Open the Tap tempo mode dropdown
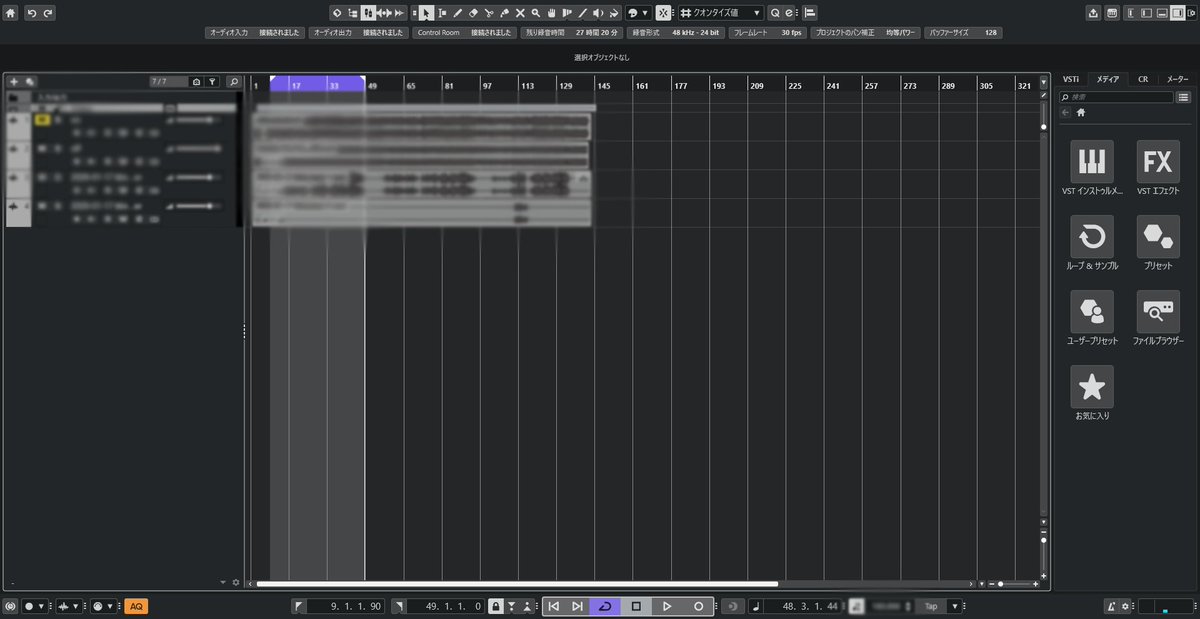Image resolution: width=1200 pixels, height=619 pixels. click(956, 606)
